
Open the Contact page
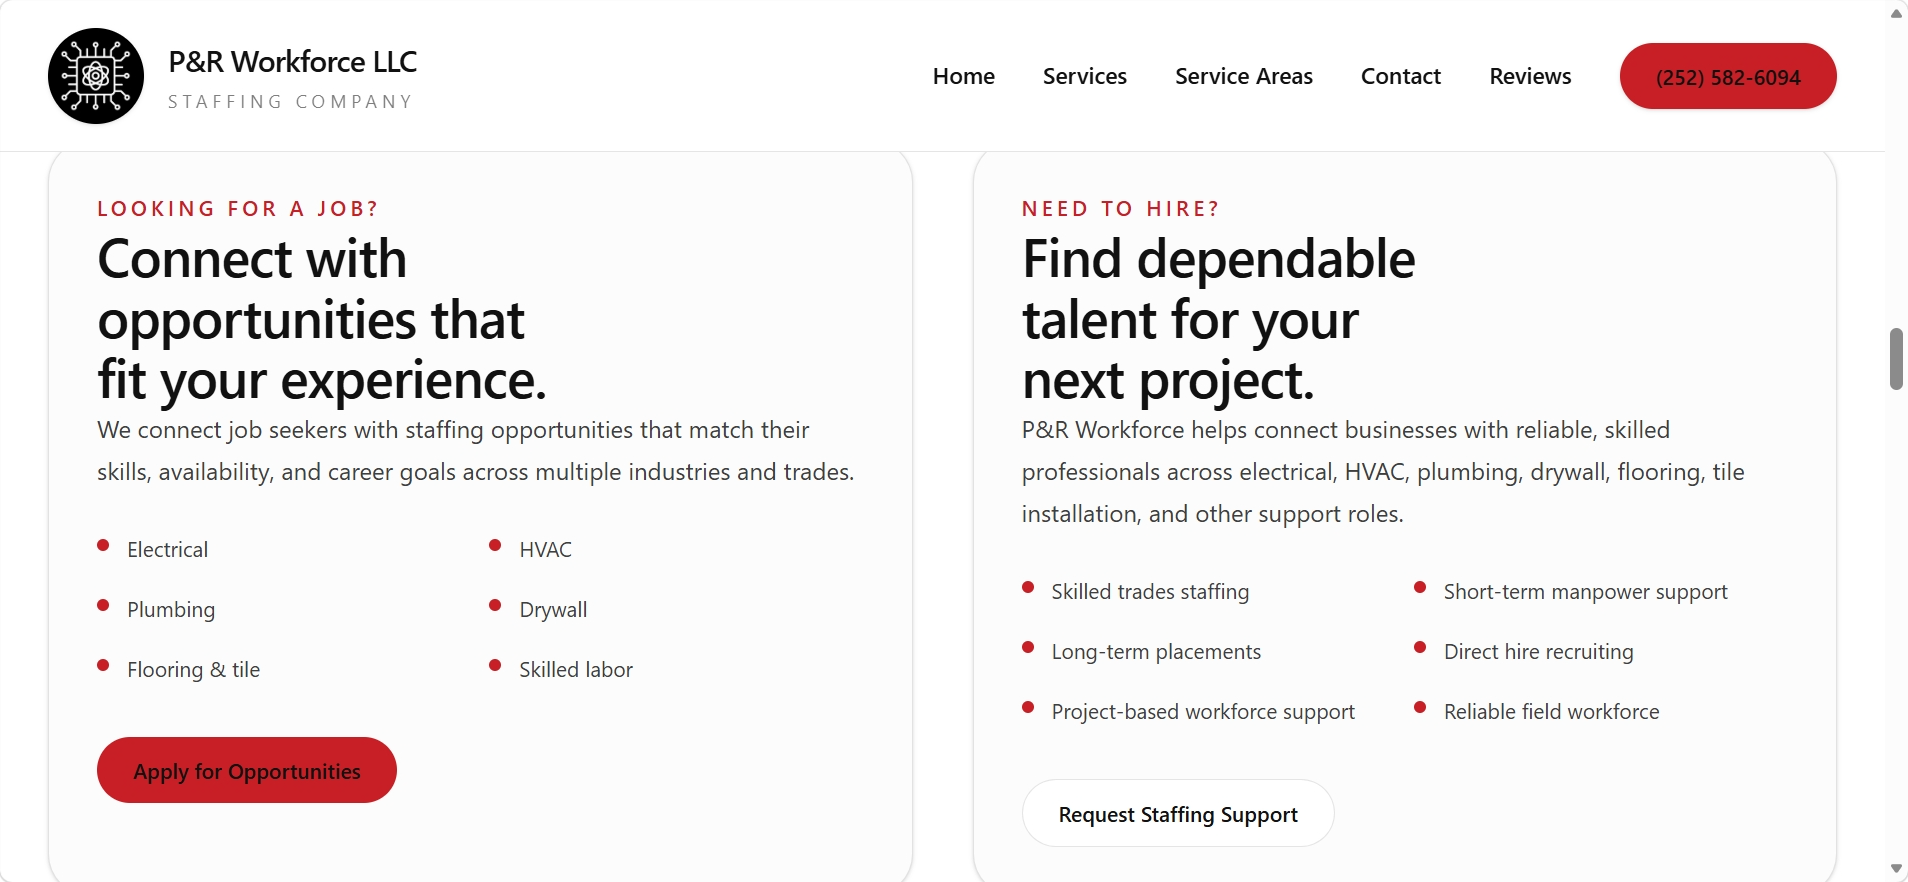tap(1400, 76)
